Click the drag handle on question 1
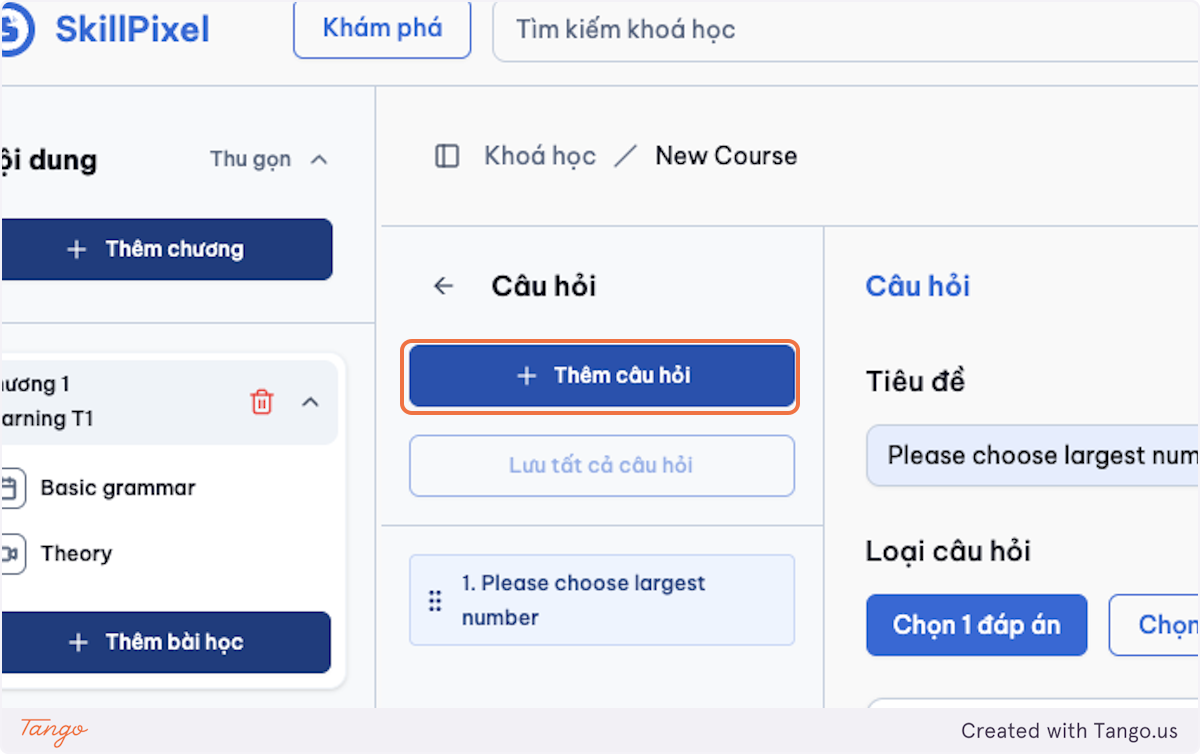 coord(435,600)
